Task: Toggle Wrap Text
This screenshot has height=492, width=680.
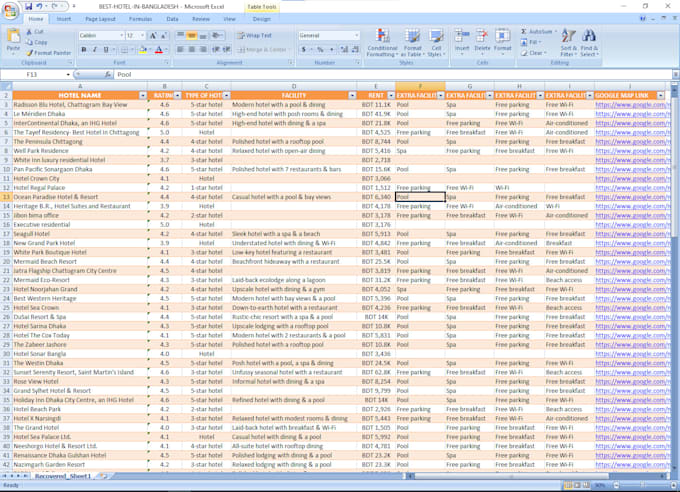Action: [x=255, y=36]
